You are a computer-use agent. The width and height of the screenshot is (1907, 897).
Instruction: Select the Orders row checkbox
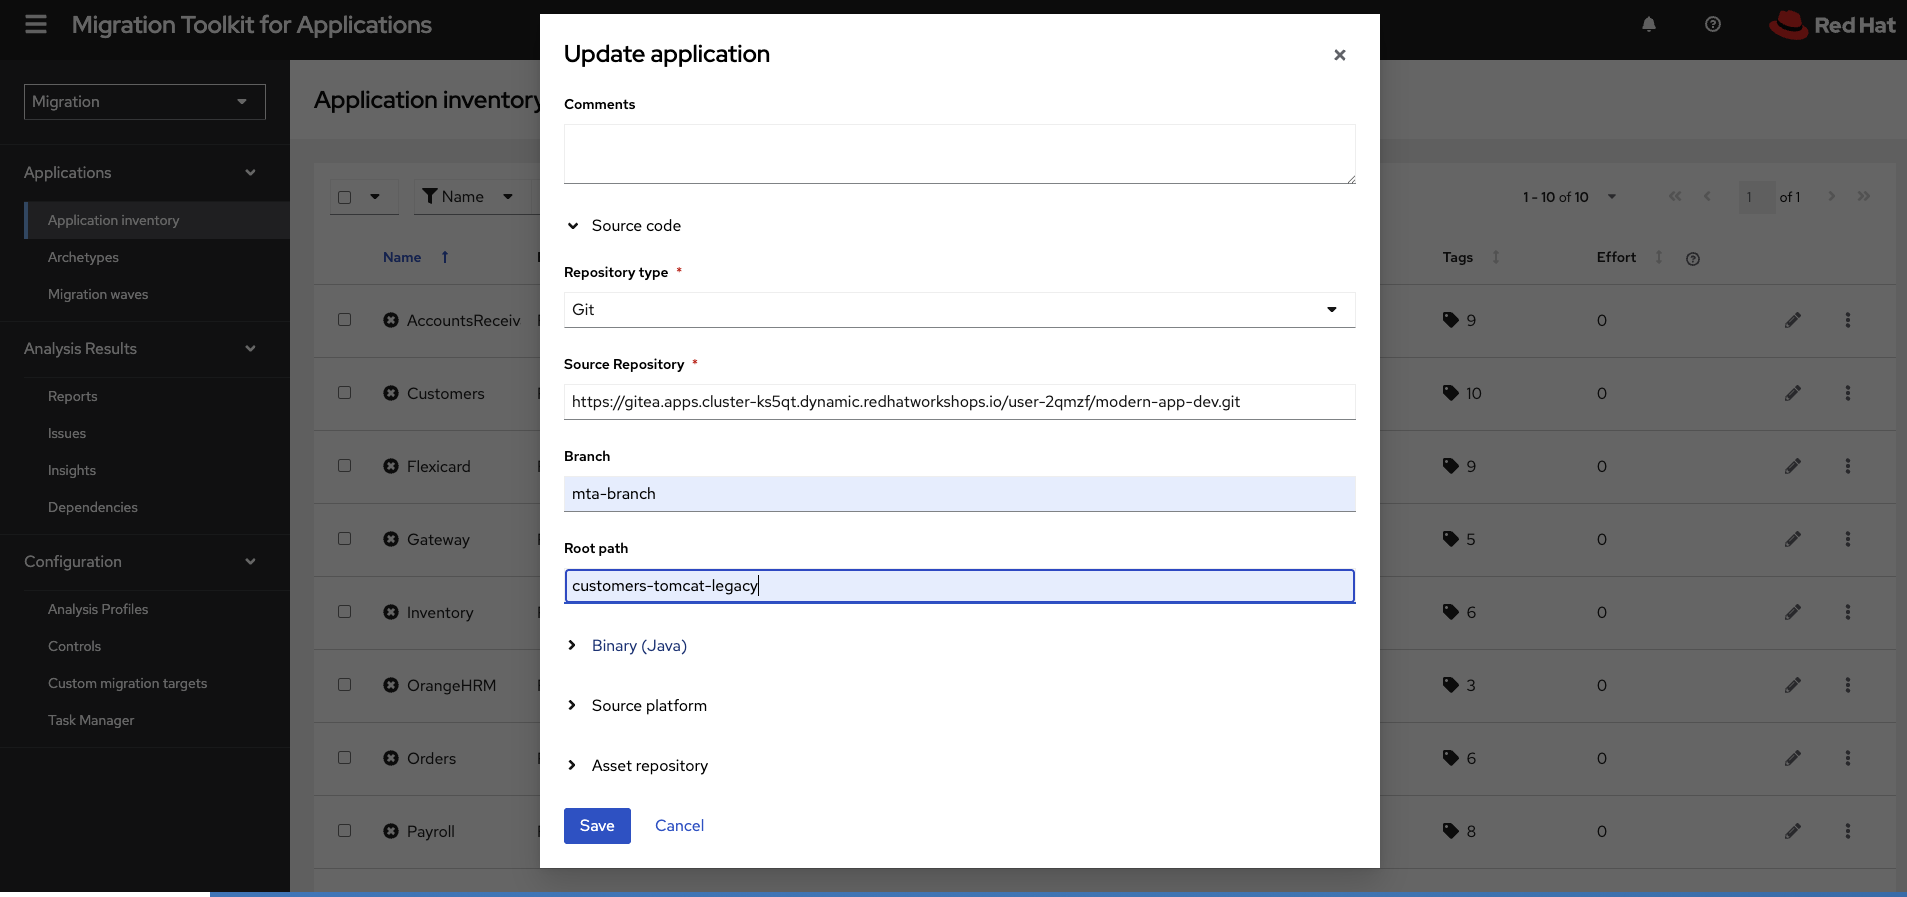point(345,758)
